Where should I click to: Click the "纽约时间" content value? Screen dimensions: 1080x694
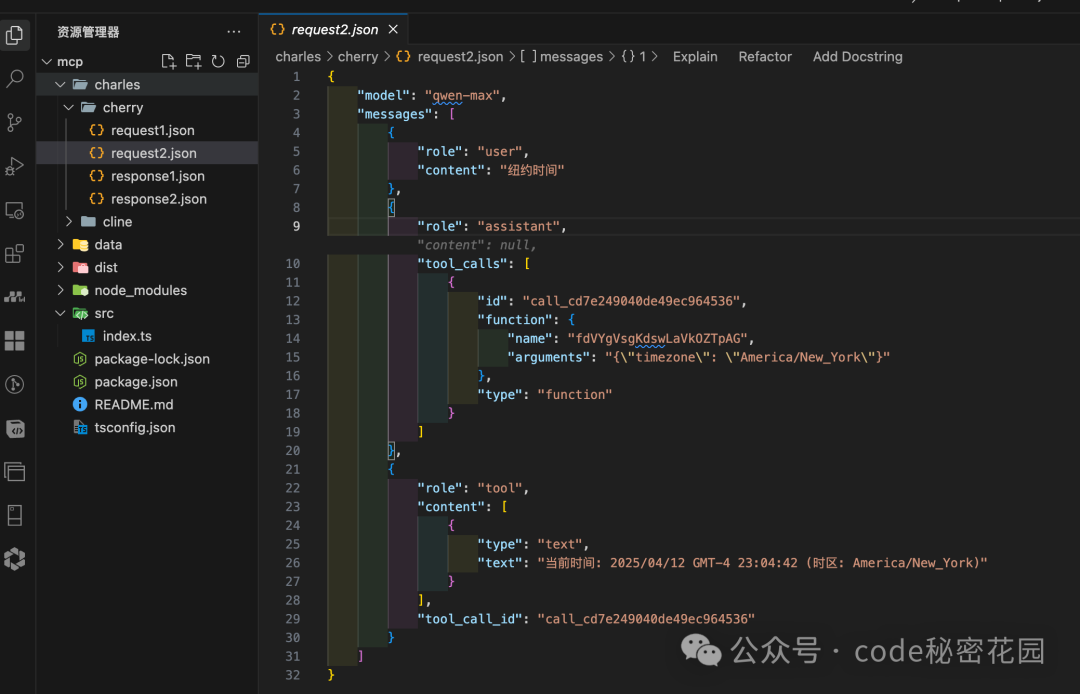pyautogui.click(x=532, y=170)
